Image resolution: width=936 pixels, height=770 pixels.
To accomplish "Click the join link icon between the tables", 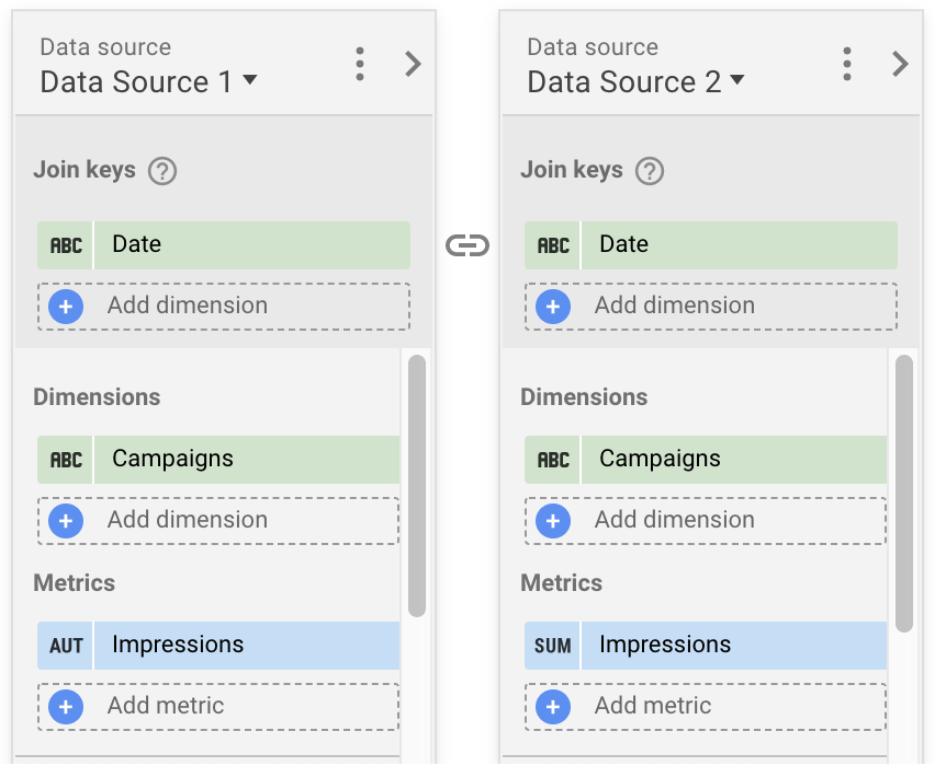I will click(x=467, y=243).
